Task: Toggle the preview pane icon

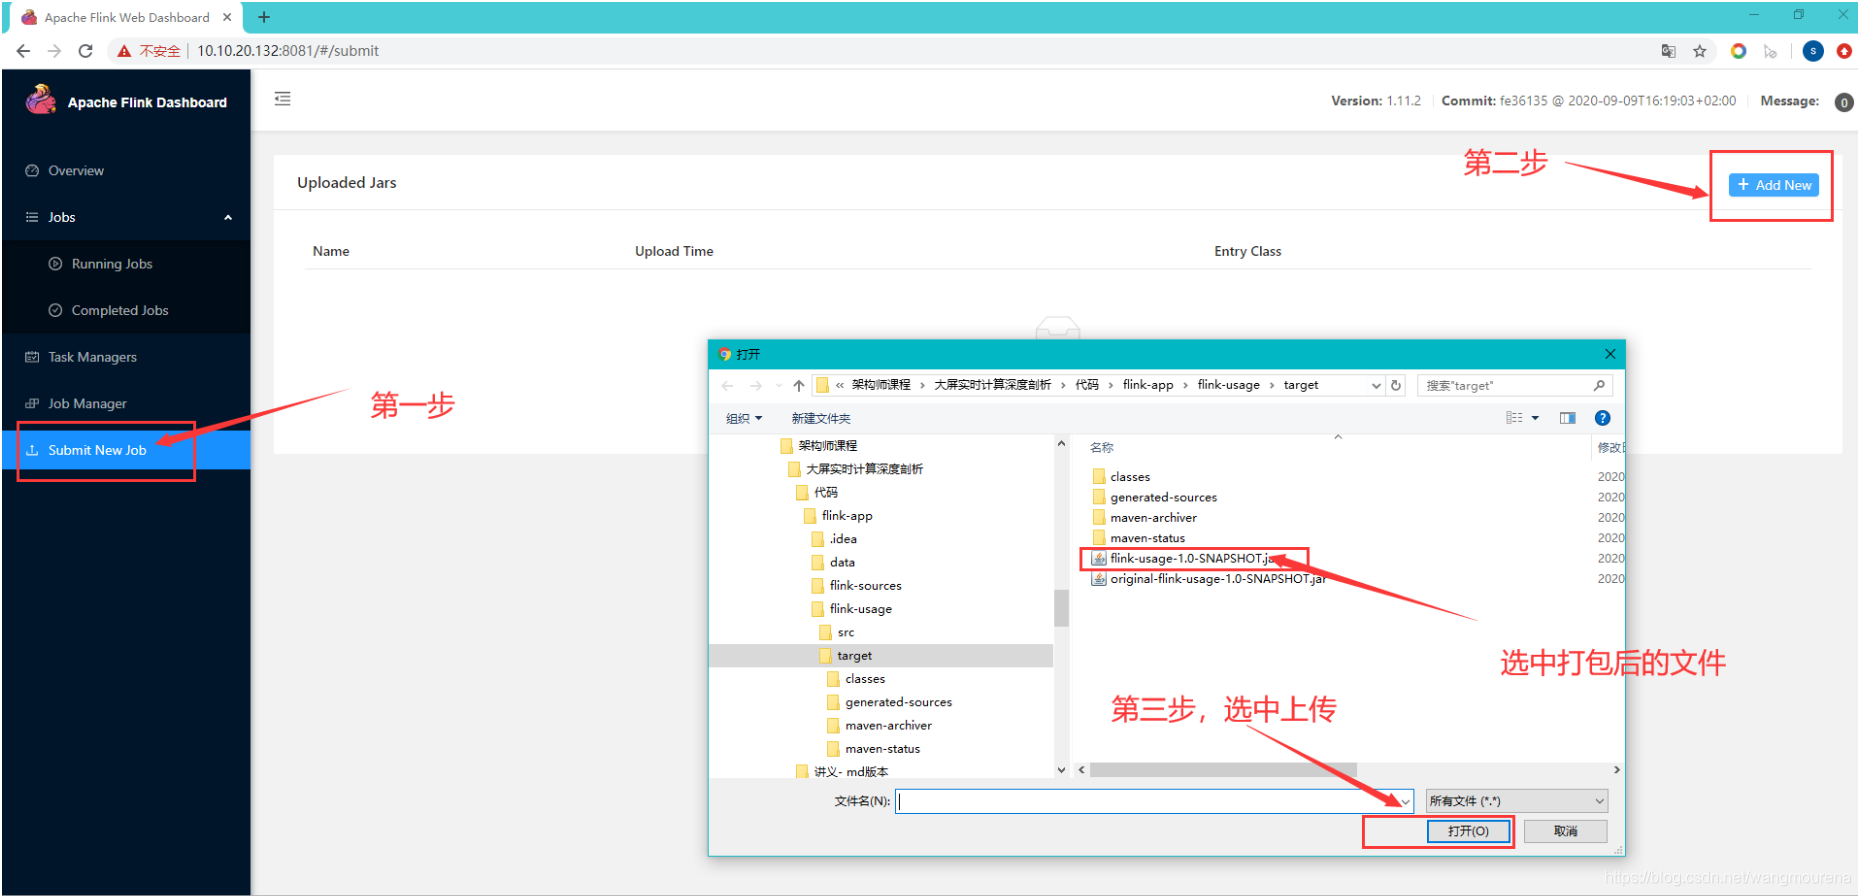Action: pyautogui.click(x=1567, y=418)
